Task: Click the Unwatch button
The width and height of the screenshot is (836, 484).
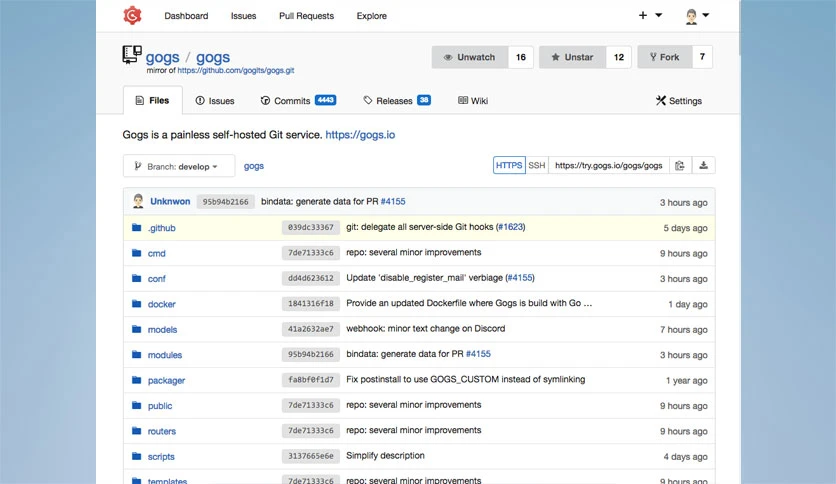Action: coord(470,57)
